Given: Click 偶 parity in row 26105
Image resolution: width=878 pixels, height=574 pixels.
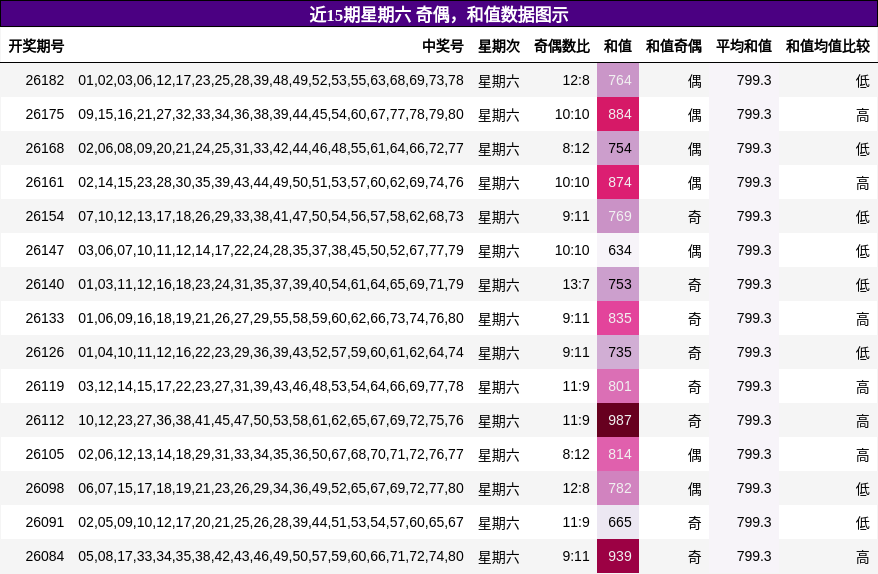Looking at the screenshot, I should 694,455.
